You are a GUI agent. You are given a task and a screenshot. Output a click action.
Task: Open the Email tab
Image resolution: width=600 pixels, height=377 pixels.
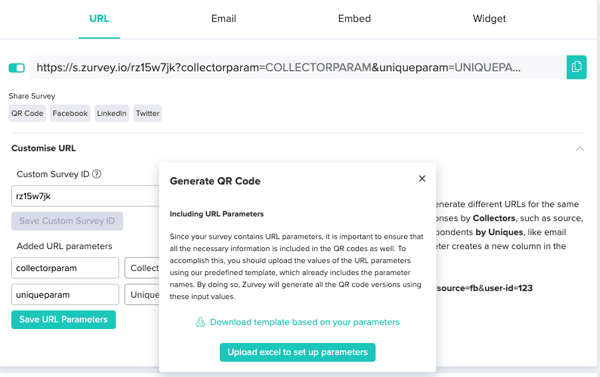[x=223, y=19]
